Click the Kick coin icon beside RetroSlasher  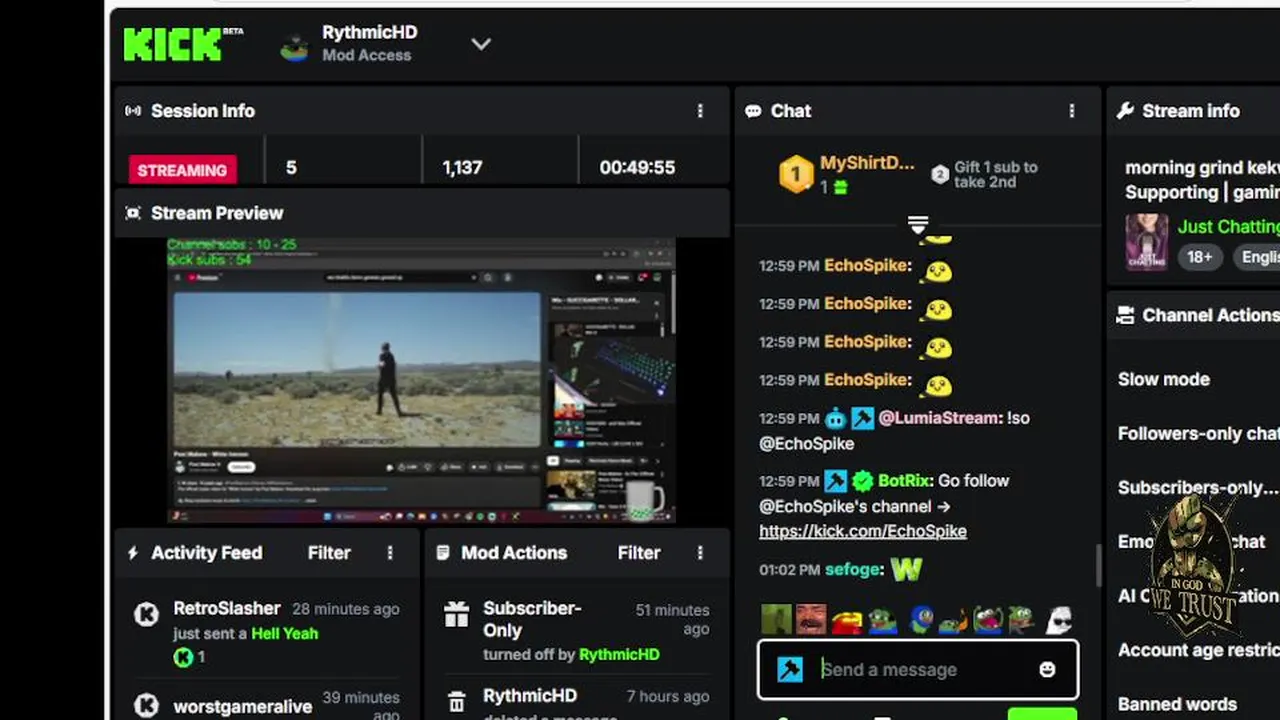182,657
